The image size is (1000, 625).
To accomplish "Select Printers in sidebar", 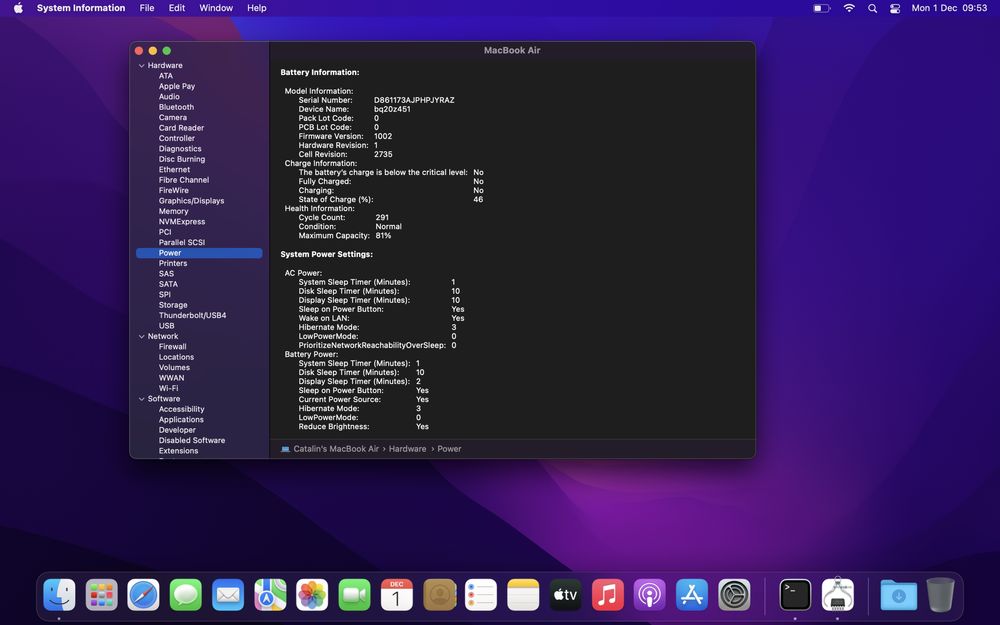I will pos(173,263).
